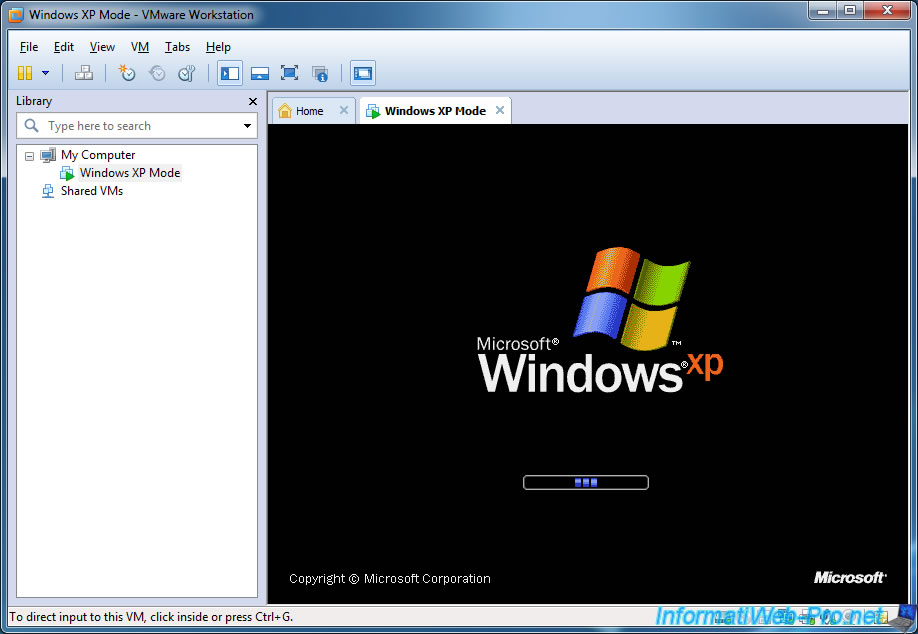This screenshot has width=918, height=634.
Task: Collapse the My Computer tree node
Action: pos(29,156)
